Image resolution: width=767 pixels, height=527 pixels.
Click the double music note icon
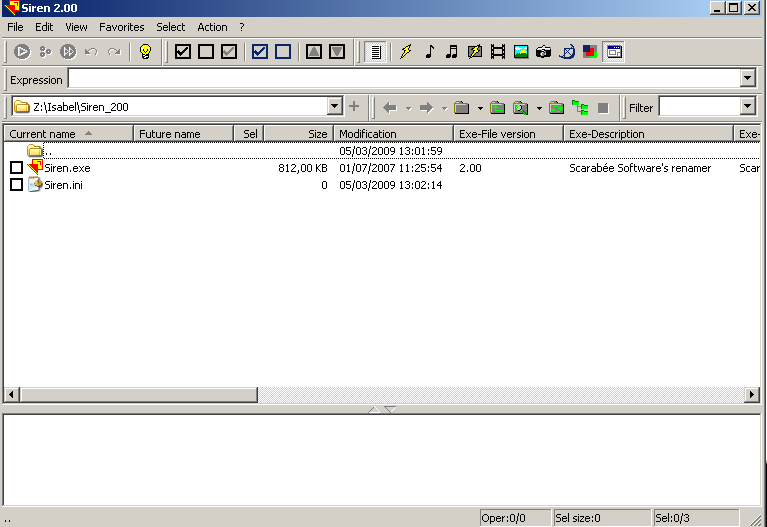pyautogui.click(x=452, y=51)
